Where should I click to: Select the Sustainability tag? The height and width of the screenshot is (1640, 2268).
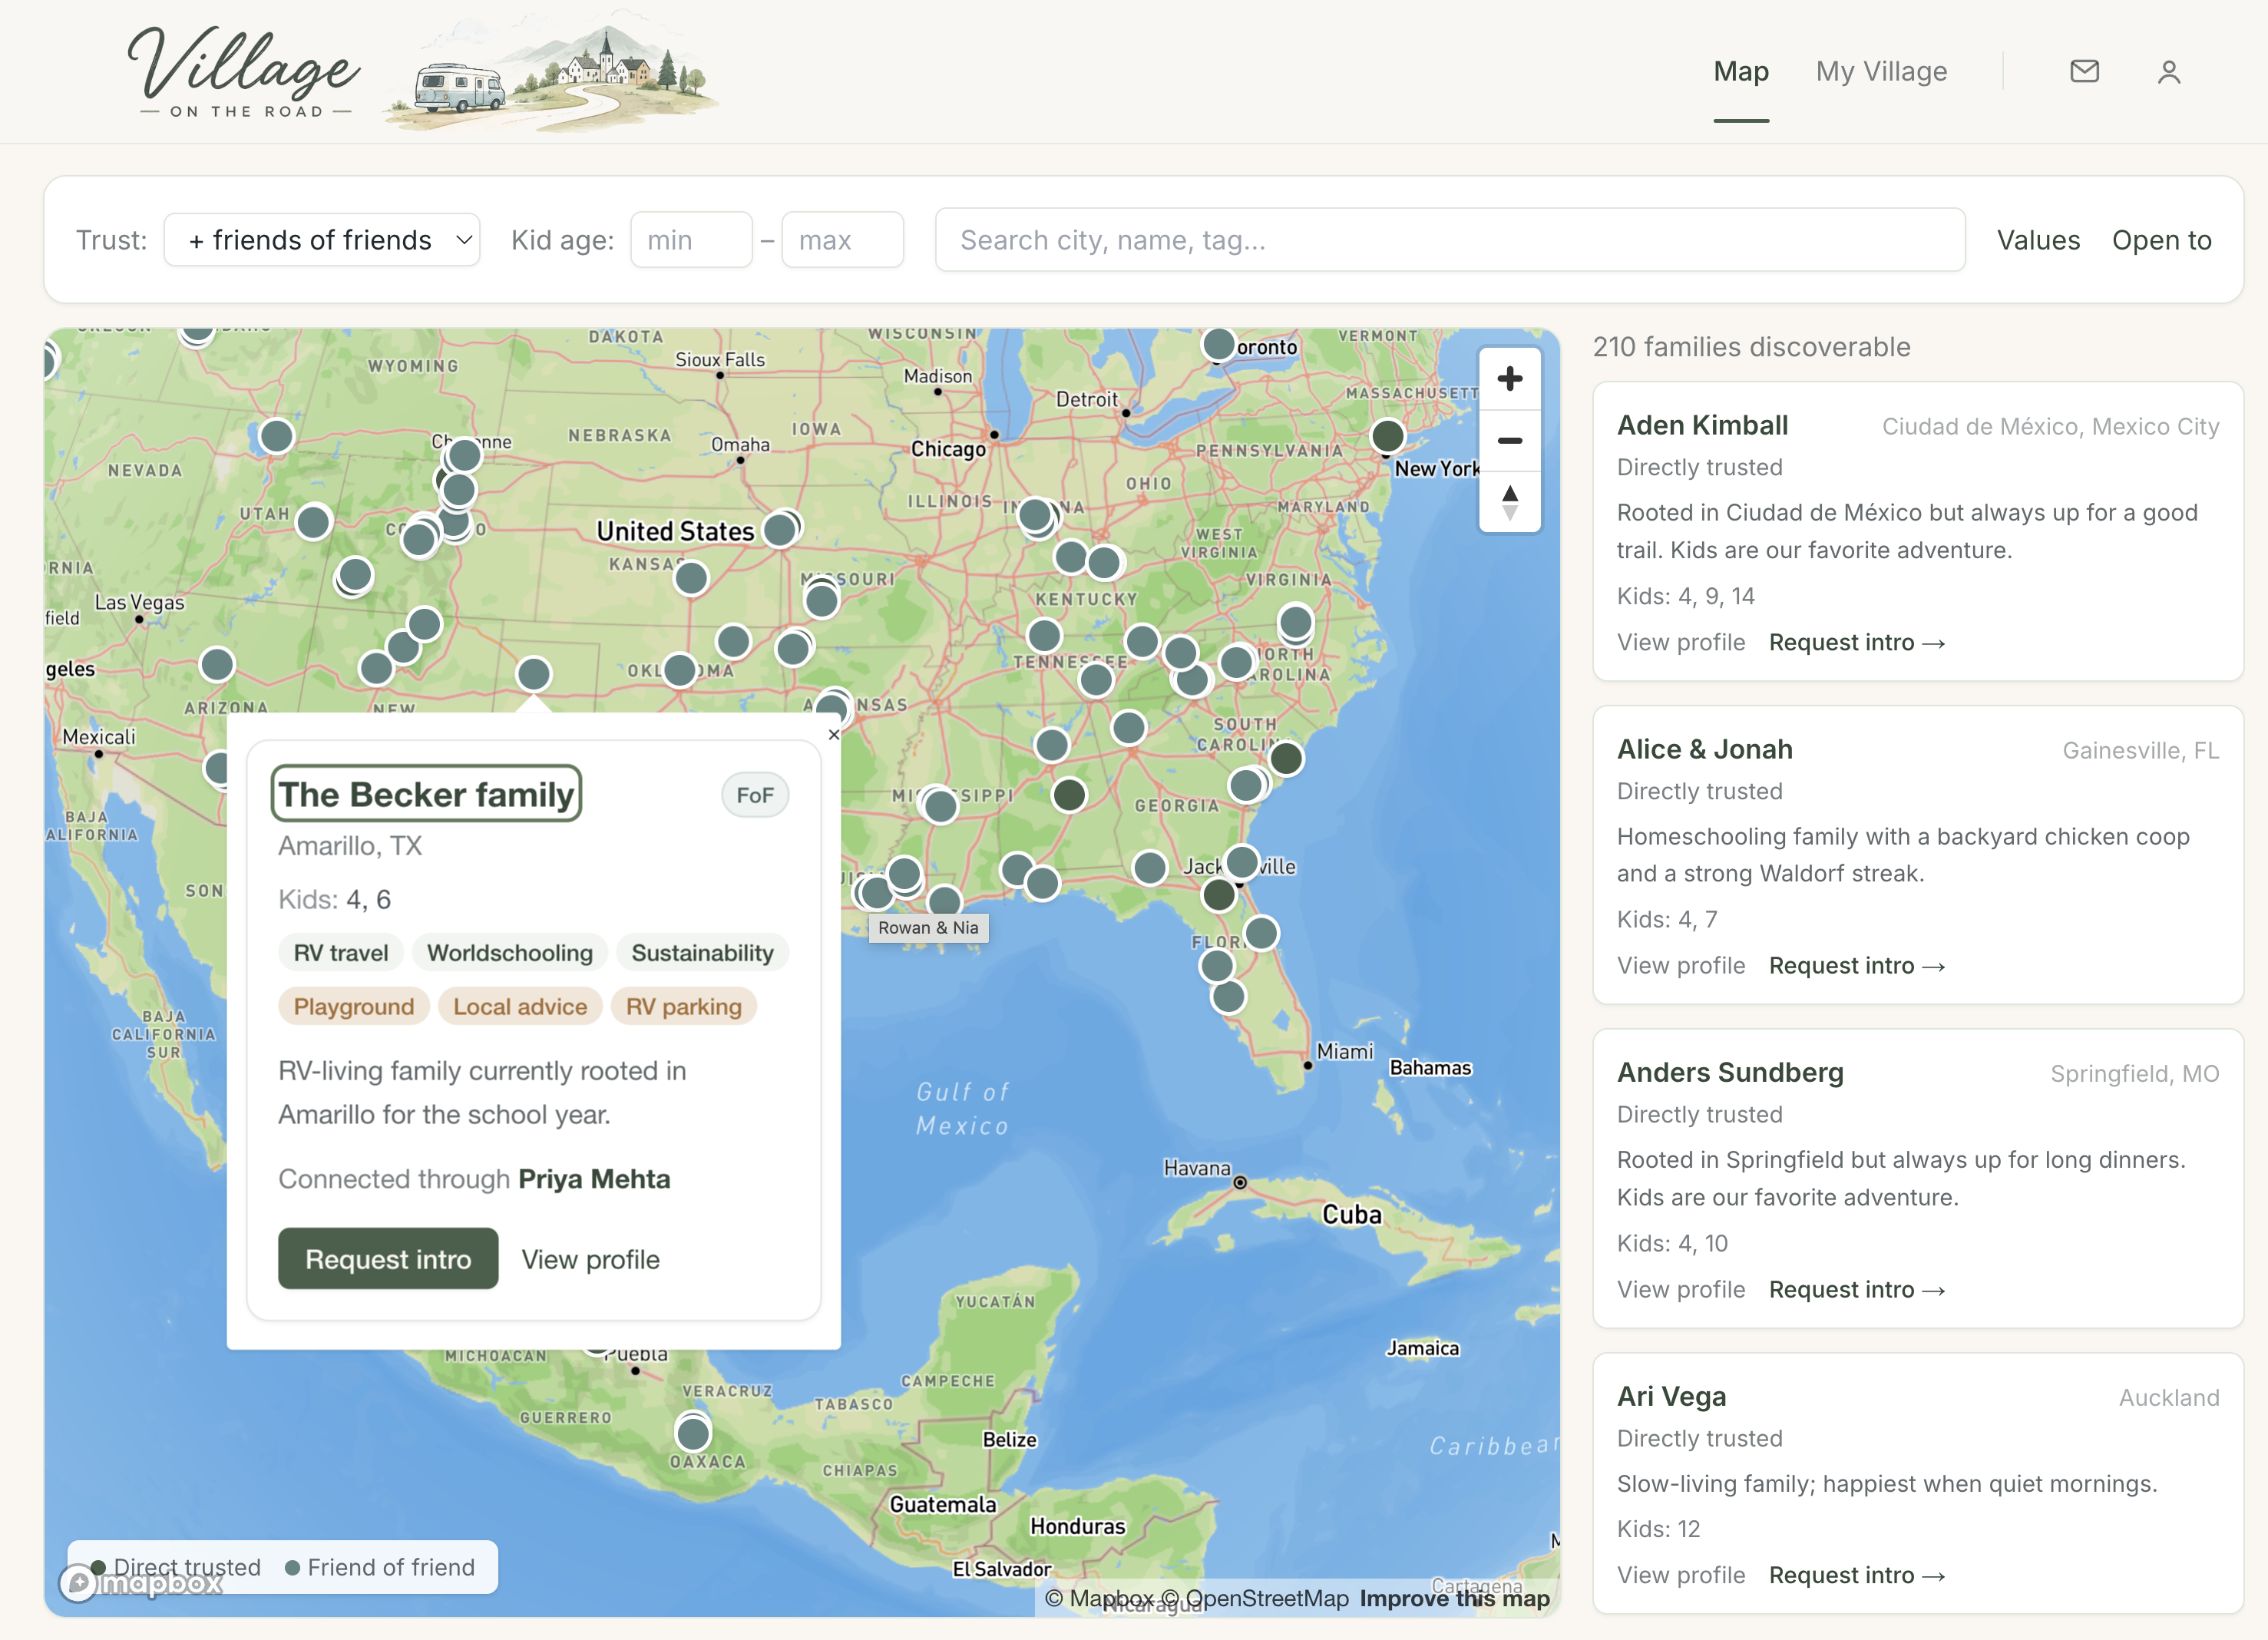tap(702, 953)
